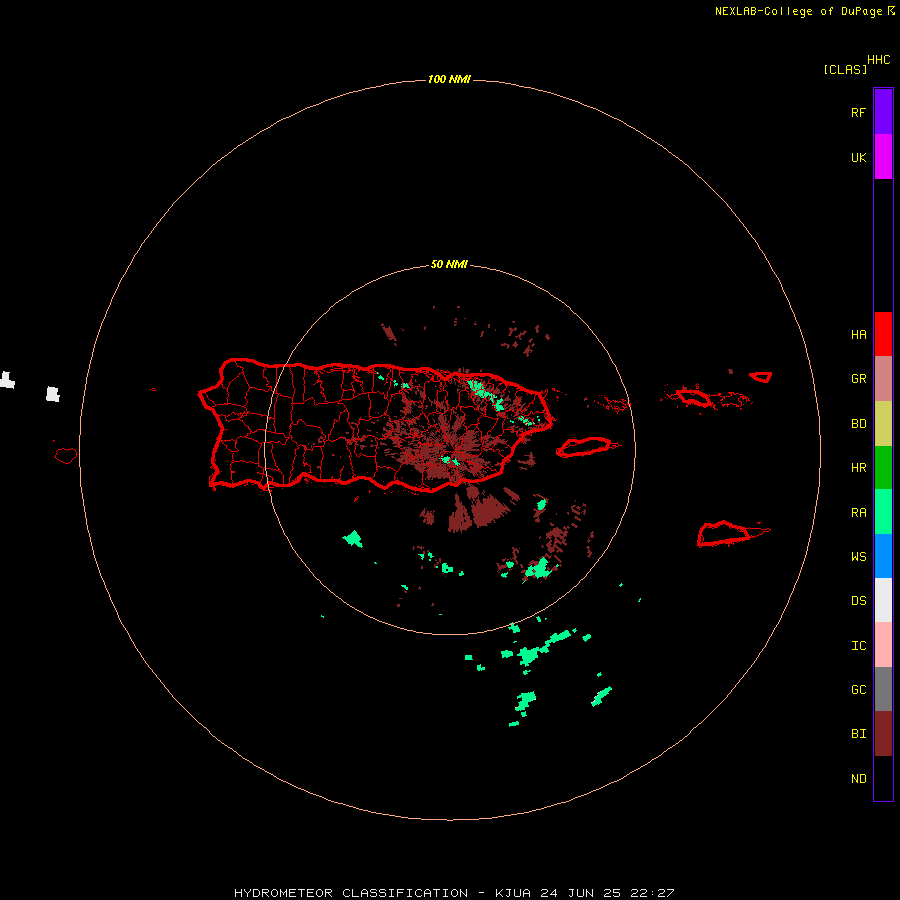Click the [CLAS] units label
The height and width of the screenshot is (900, 900).
click(845, 69)
